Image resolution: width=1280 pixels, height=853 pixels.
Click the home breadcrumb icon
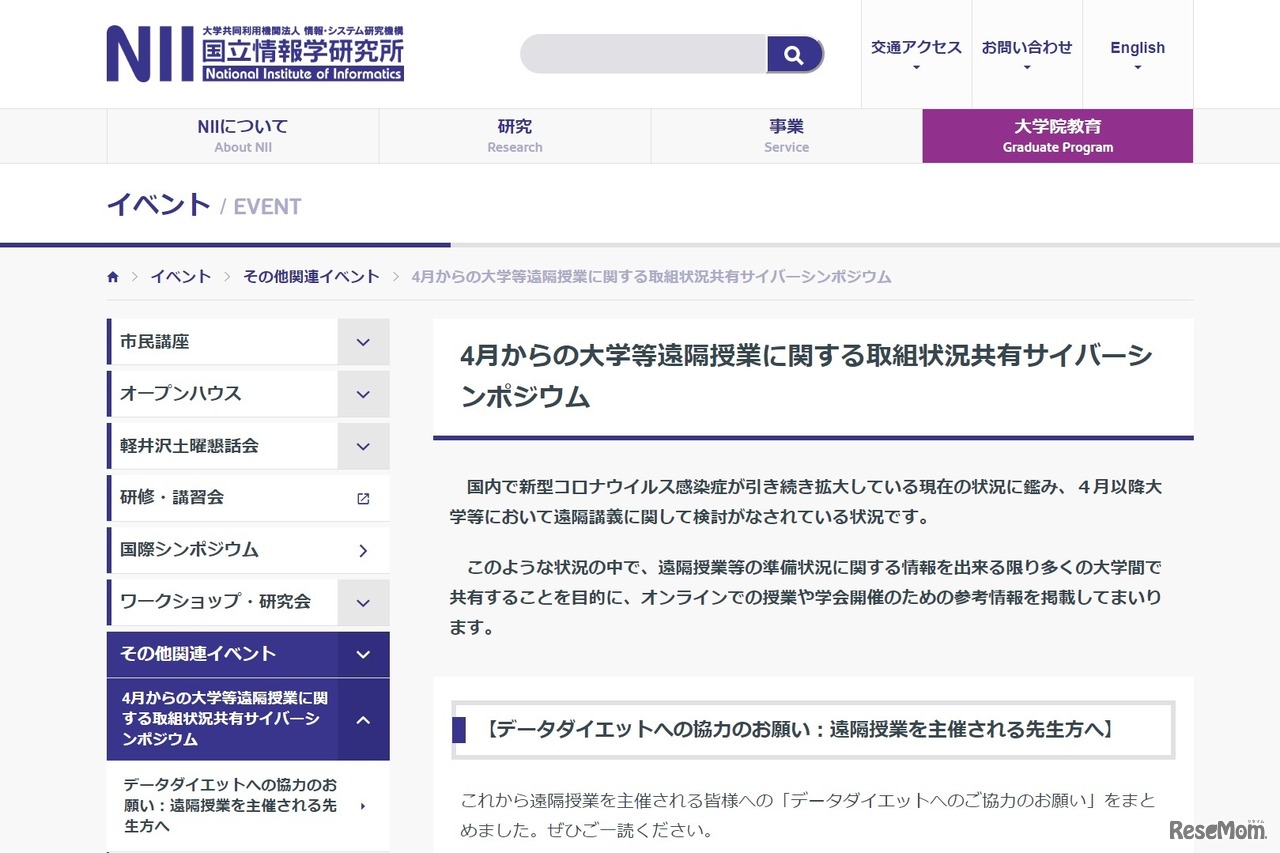pos(112,276)
